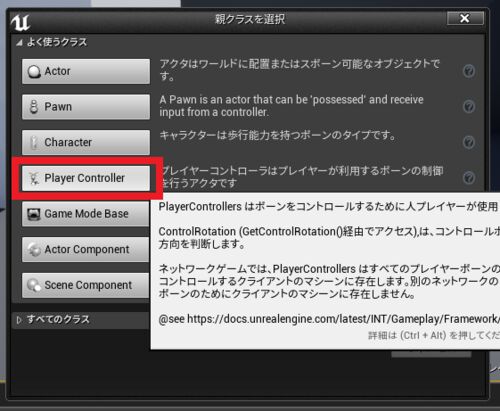Choose the Pawn parent class
Image resolution: width=500 pixels, height=411 pixels.
point(86,107)
